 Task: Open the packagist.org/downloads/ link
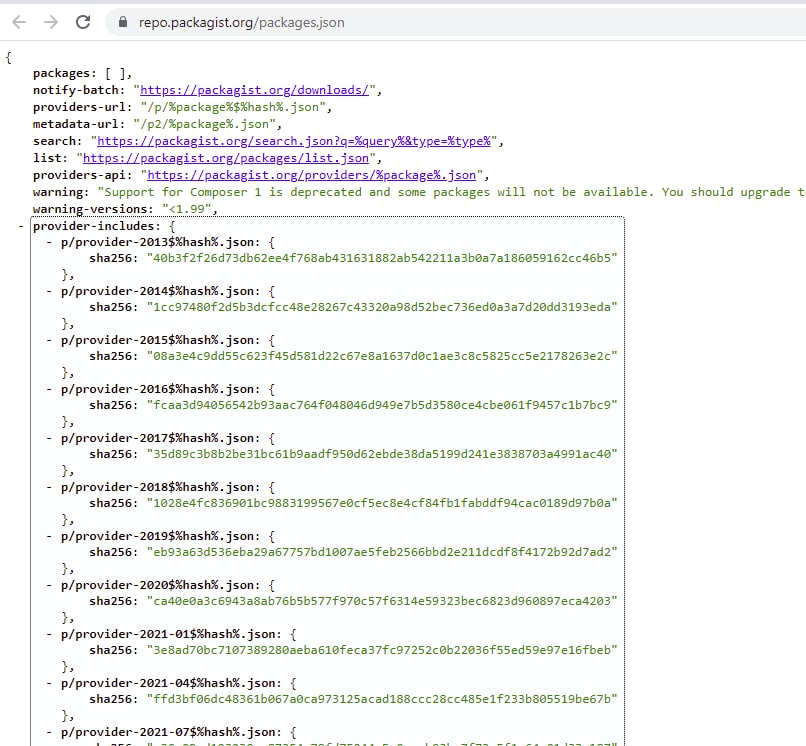point(254,90)
